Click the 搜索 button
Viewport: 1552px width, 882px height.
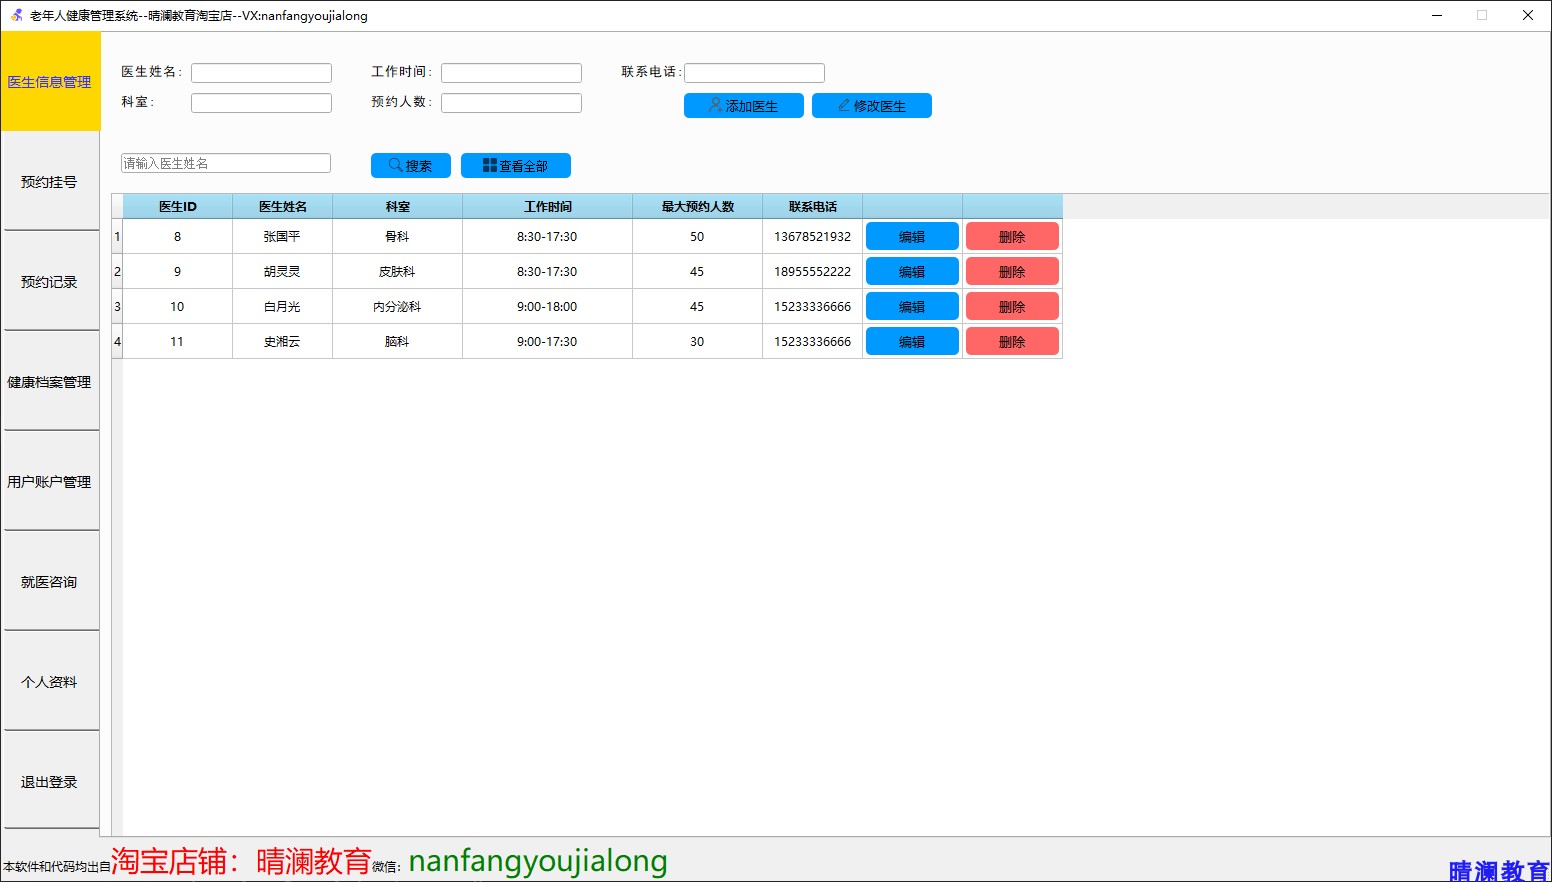point(411,166)
